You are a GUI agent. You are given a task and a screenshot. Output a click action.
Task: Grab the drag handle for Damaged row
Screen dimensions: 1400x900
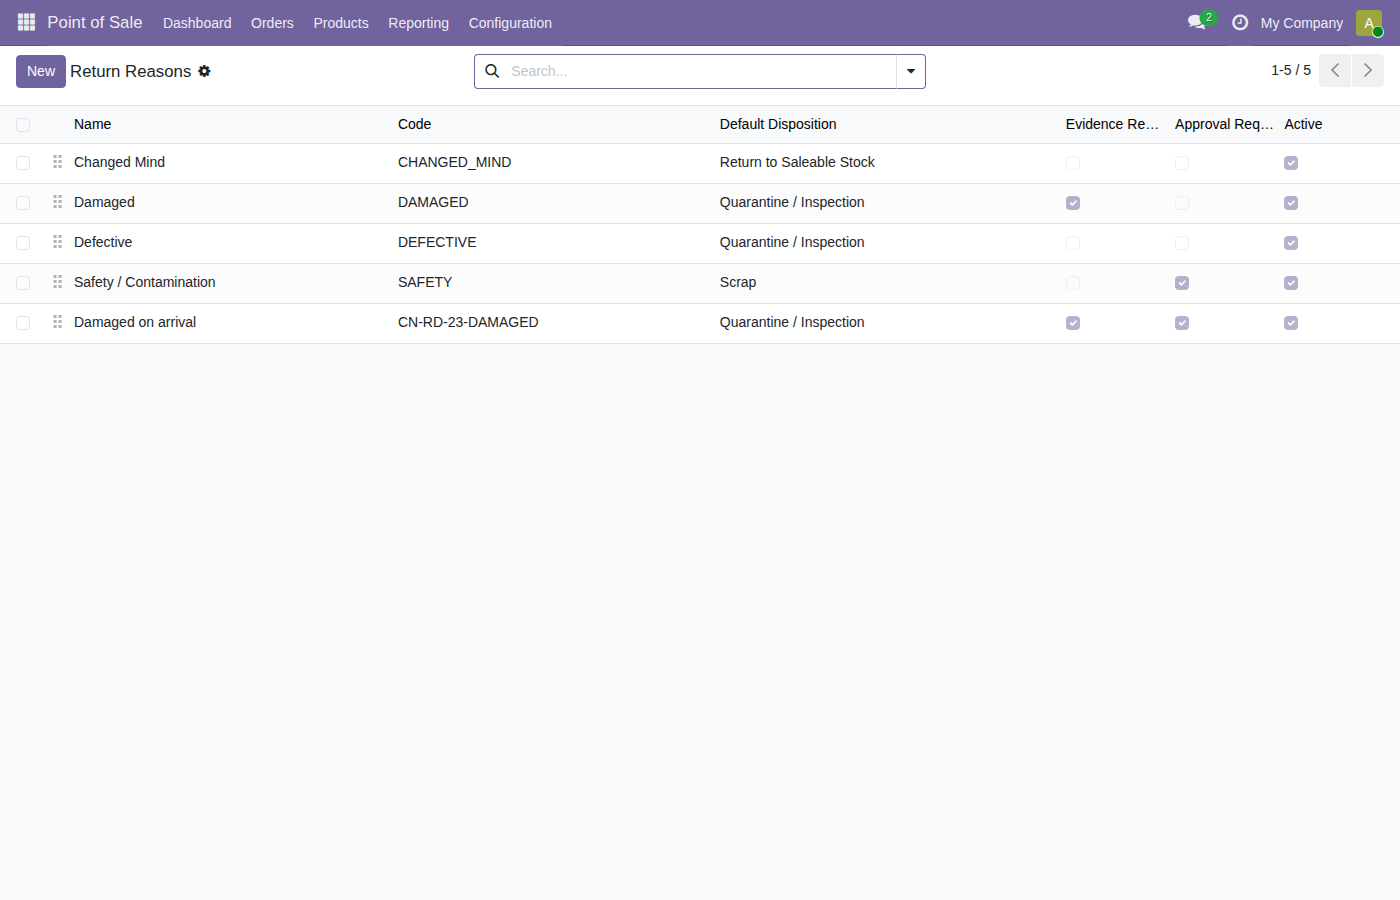(x=57, y=202)
